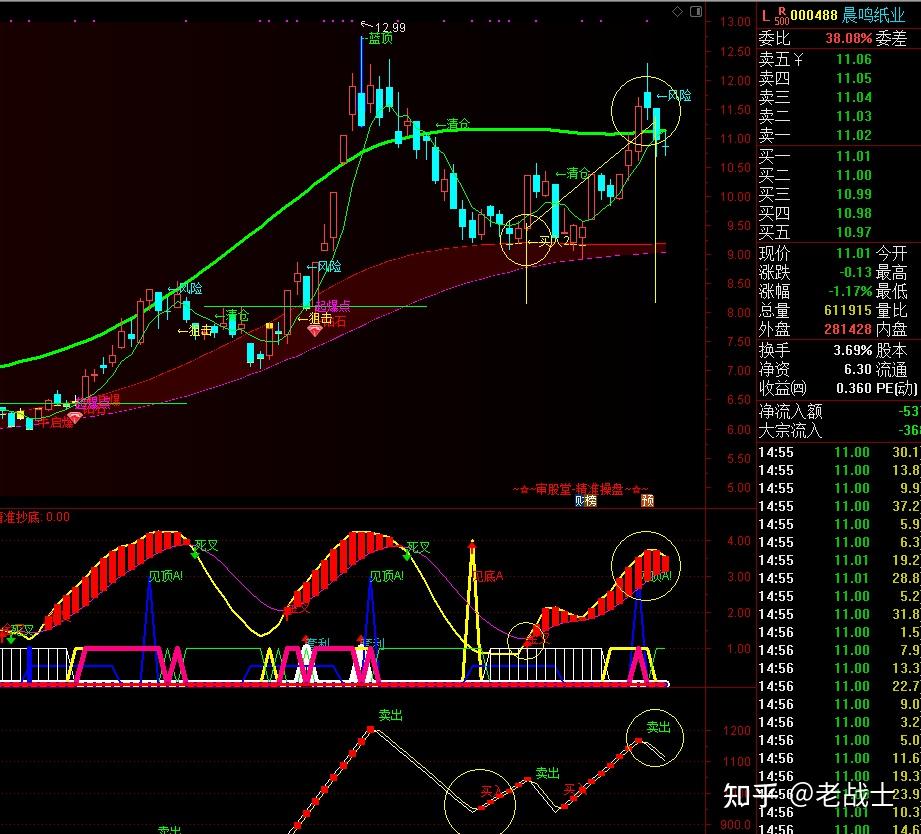
Task: Select the 总量 value 611915
Action: [x=848, y=311]
